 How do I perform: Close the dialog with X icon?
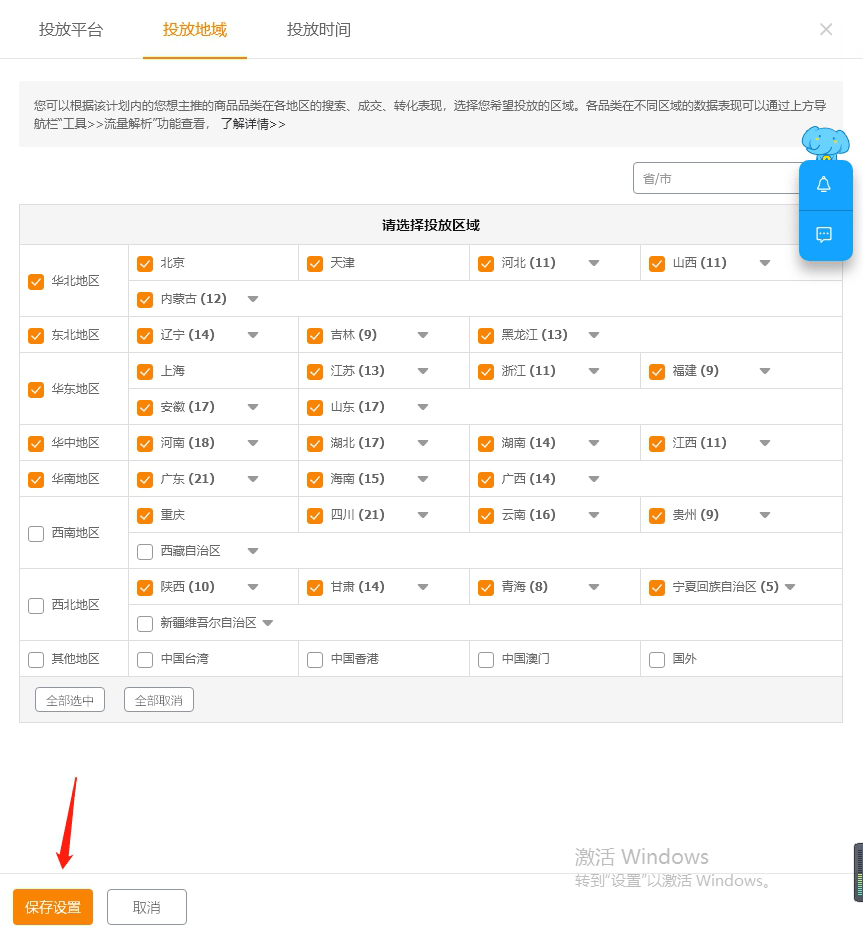(826, 30)
